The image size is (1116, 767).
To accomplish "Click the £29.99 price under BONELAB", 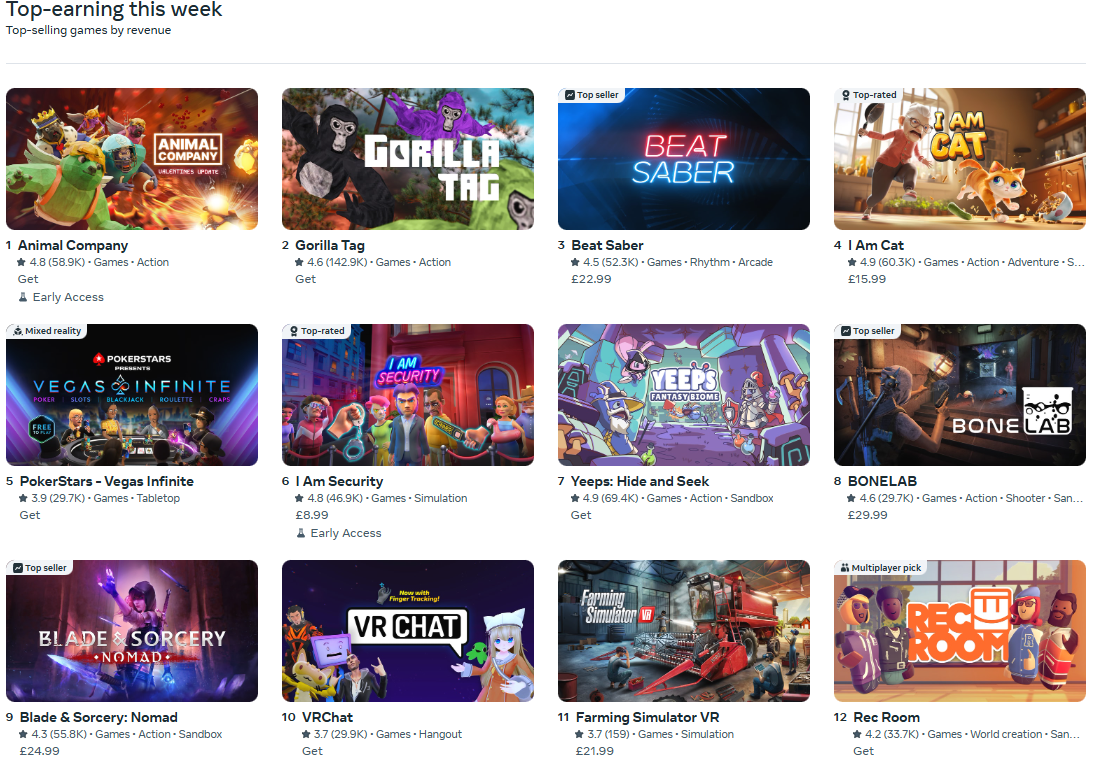I will pos(867,515).
